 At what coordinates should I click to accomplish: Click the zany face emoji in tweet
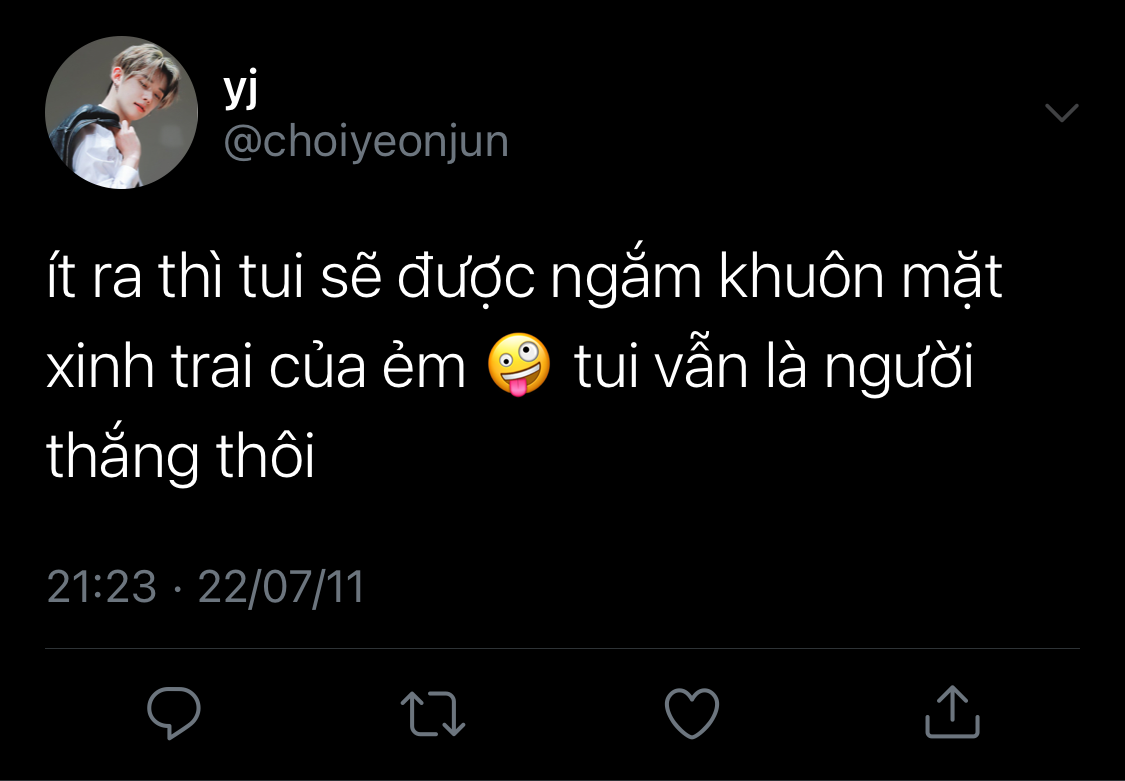[519, 365]
